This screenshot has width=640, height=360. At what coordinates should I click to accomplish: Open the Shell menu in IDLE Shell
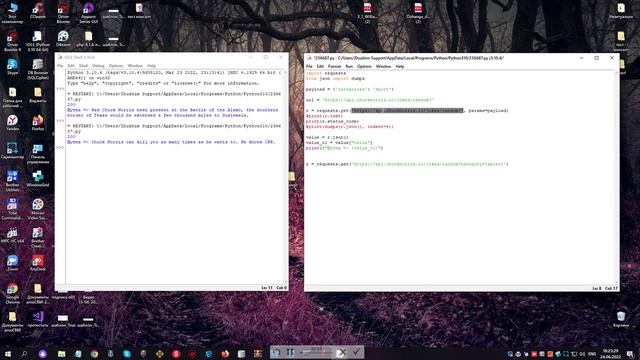tap(83, 66)
